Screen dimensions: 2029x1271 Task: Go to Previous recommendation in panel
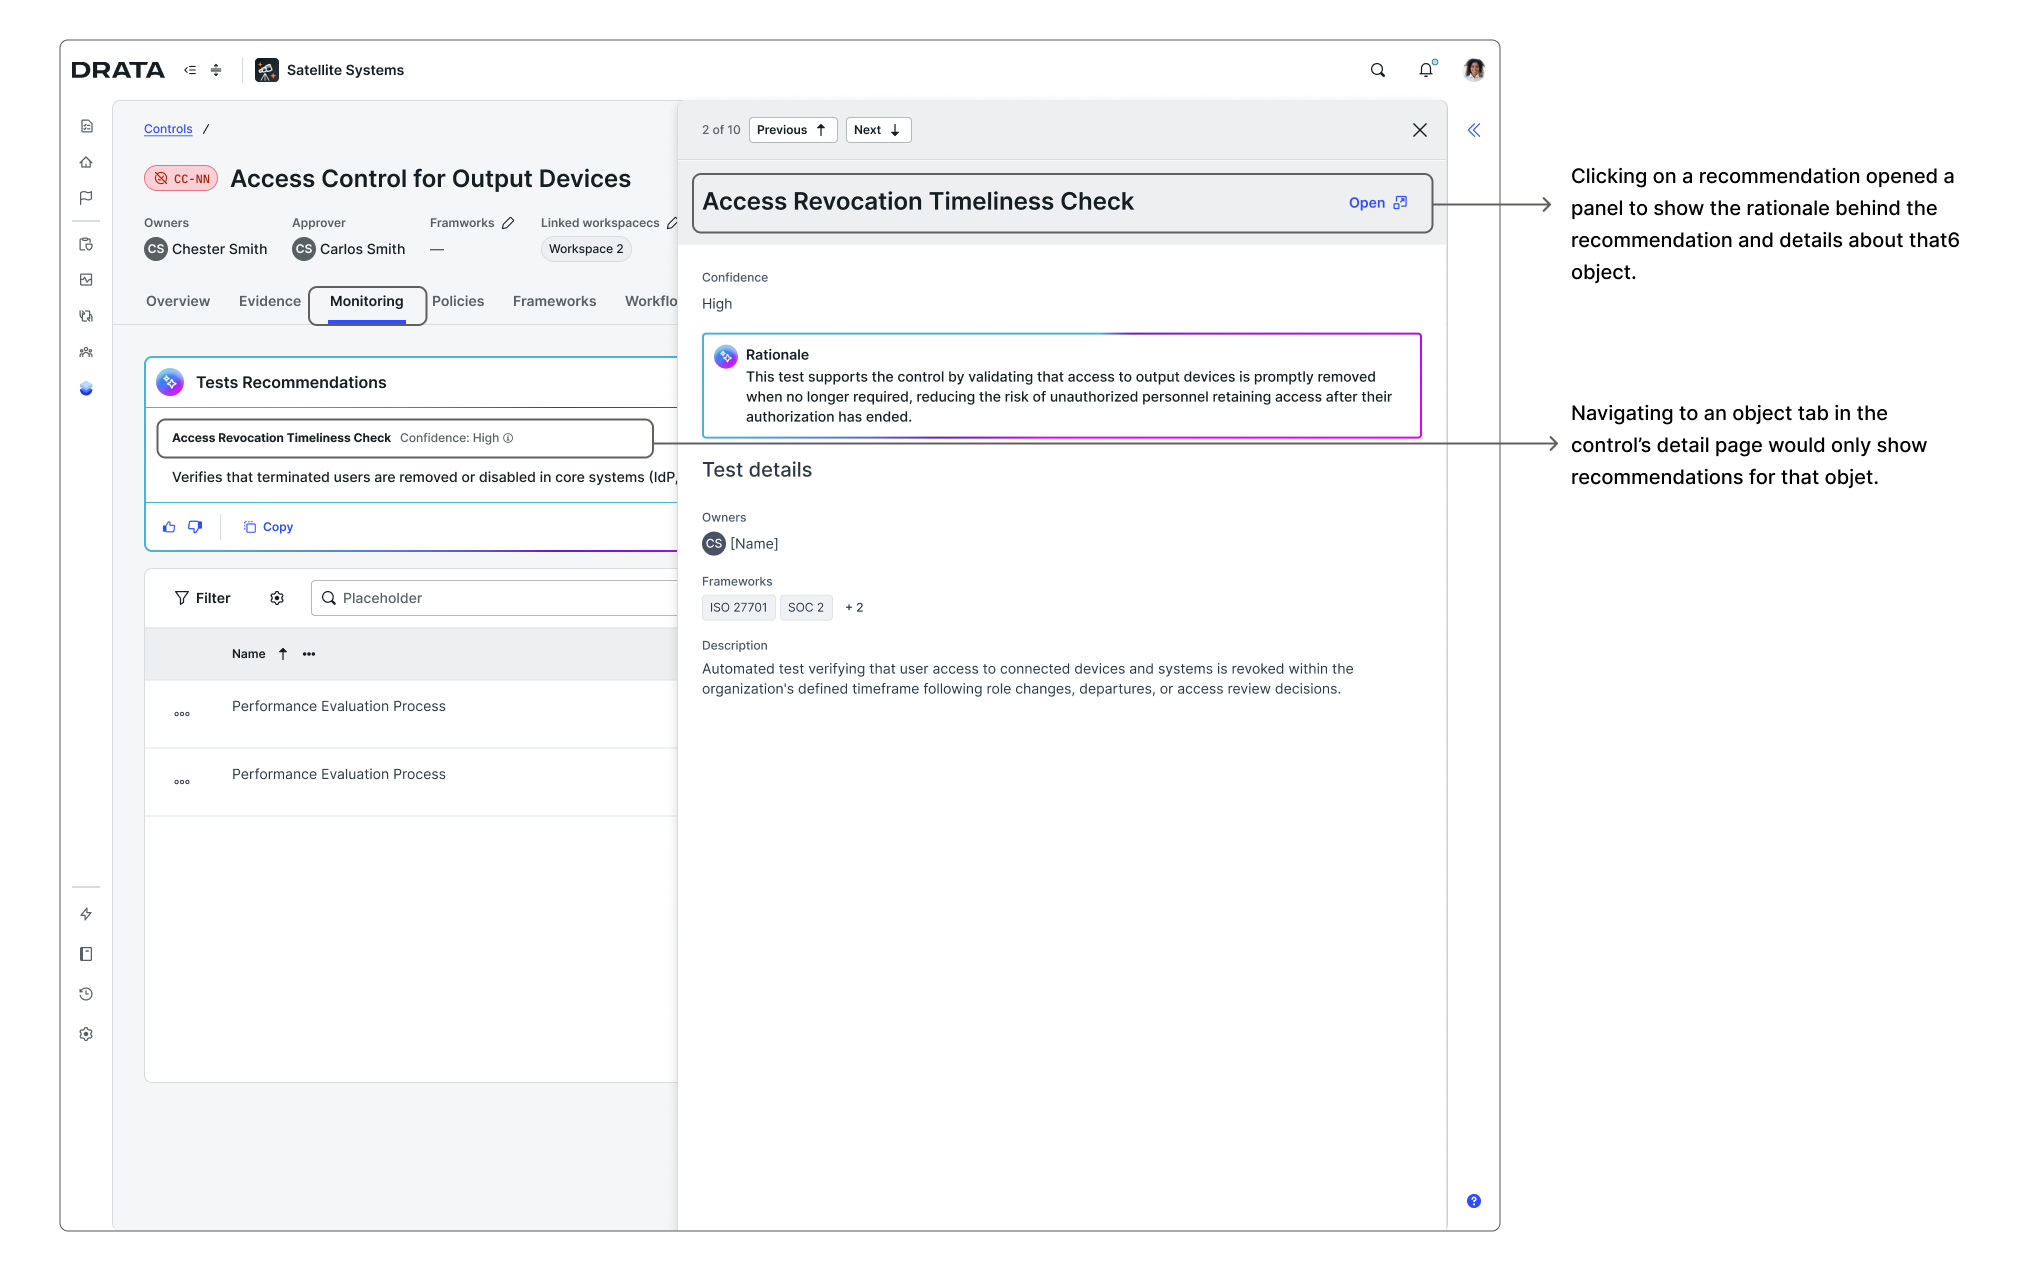(793, 130)
